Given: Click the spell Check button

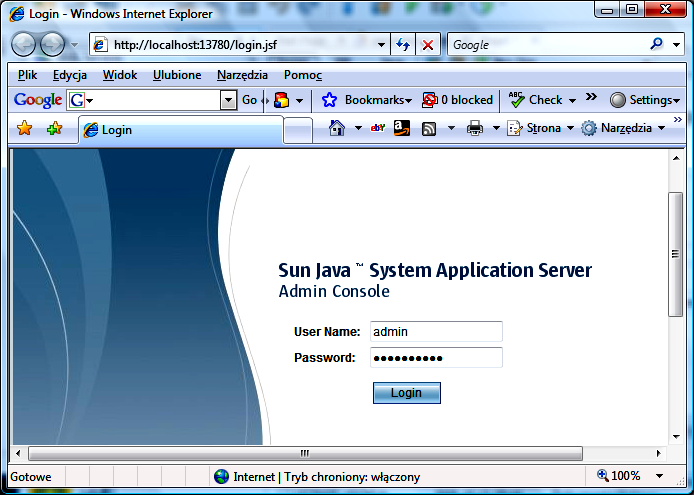Looking at the screenshot, I should point(535,100).
